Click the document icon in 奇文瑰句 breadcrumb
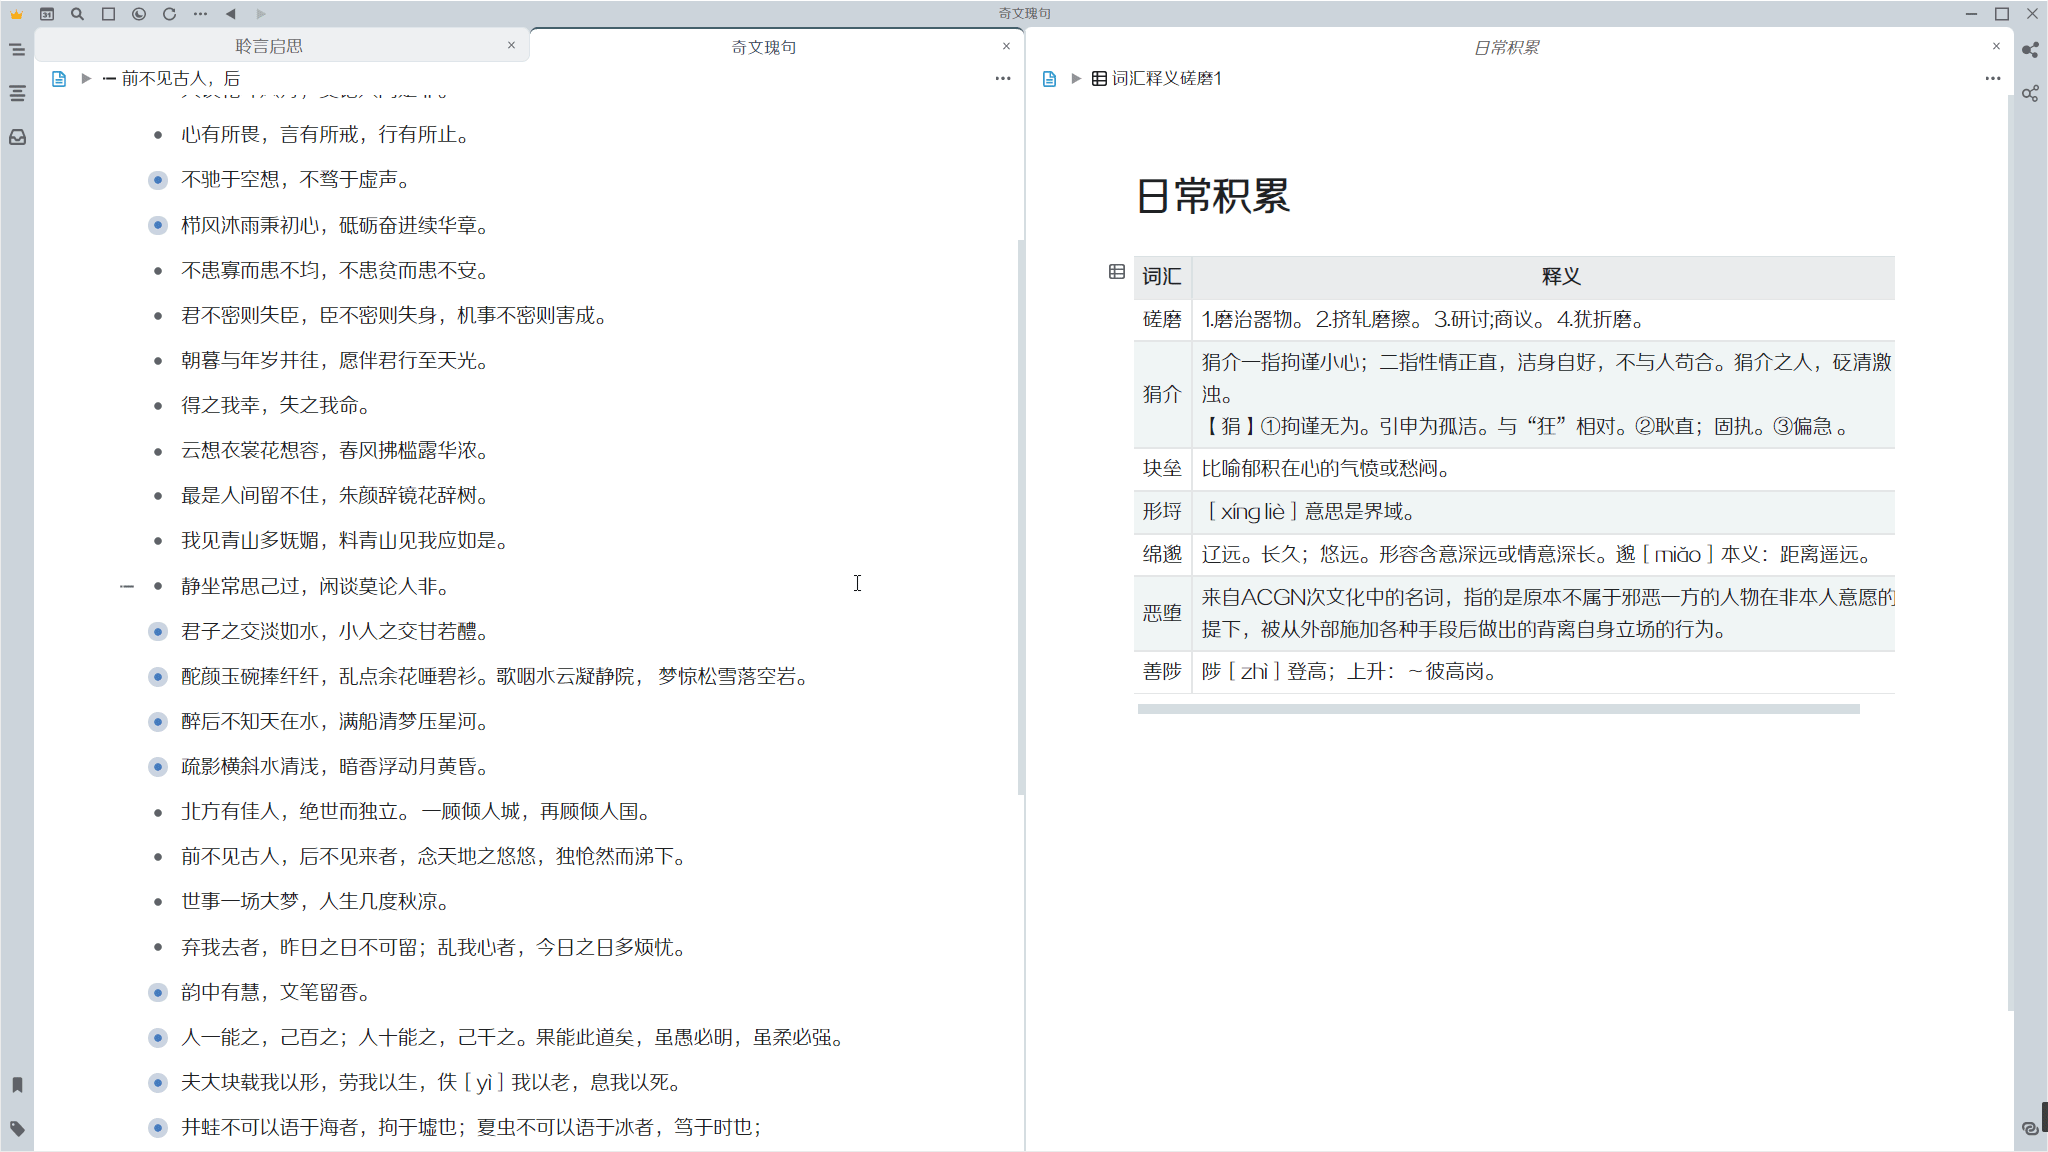 click(57, 78)
